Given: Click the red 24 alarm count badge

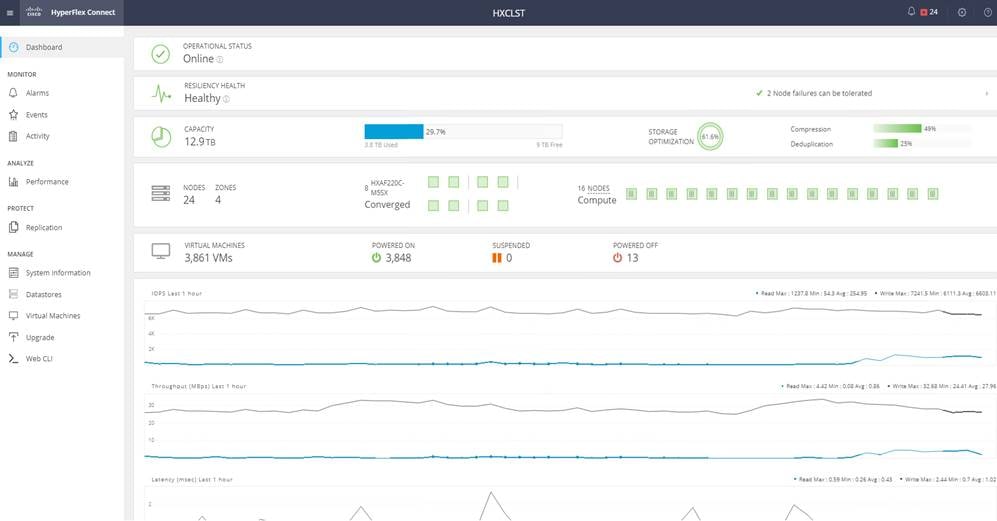Looking at the screenshot, I should click(x=930, y=12).
